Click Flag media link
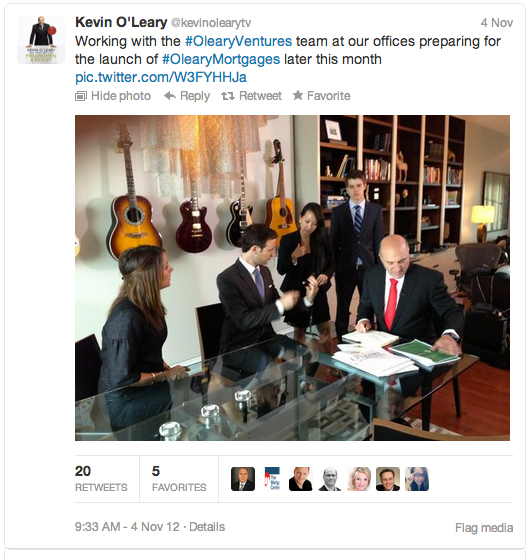Image resolution: width=532 pixels, height=560 pixels. [x=484, y=528]
